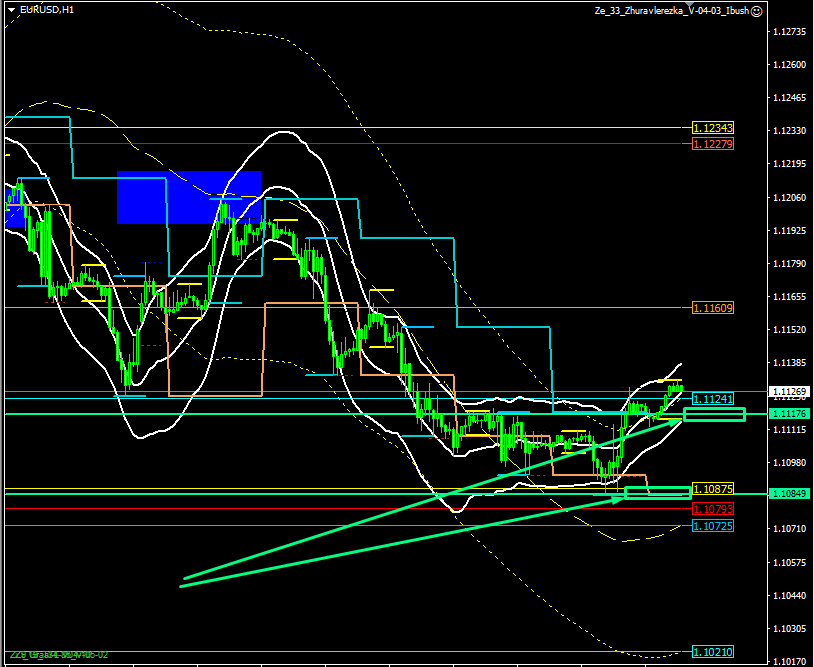814x667 pixels.
Task: Select the solid blue rectangle zone
Action: pos(188,197)
